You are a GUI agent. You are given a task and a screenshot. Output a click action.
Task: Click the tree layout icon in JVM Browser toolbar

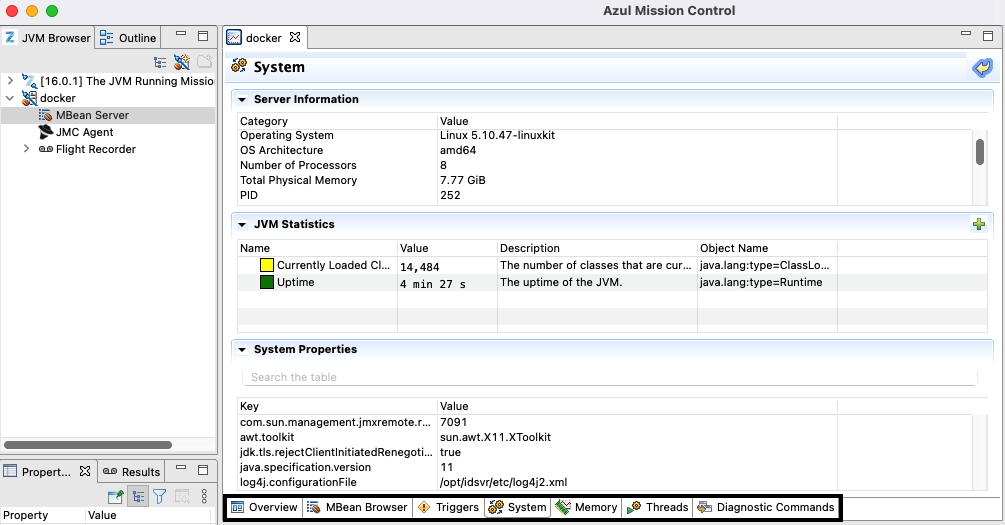coord(160,62)
